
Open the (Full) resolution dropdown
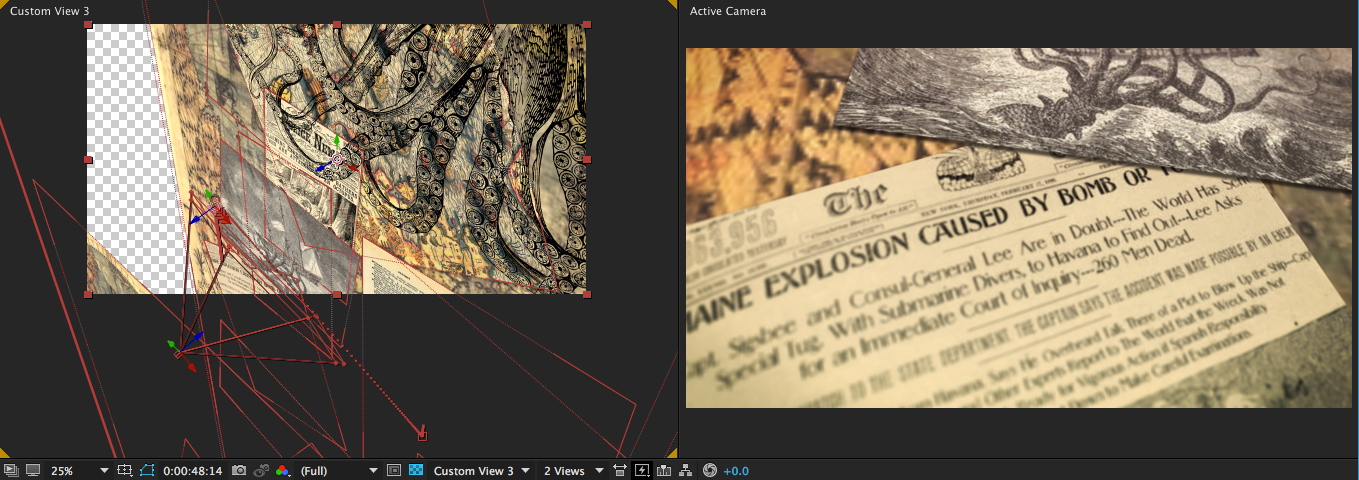[339, 470]
